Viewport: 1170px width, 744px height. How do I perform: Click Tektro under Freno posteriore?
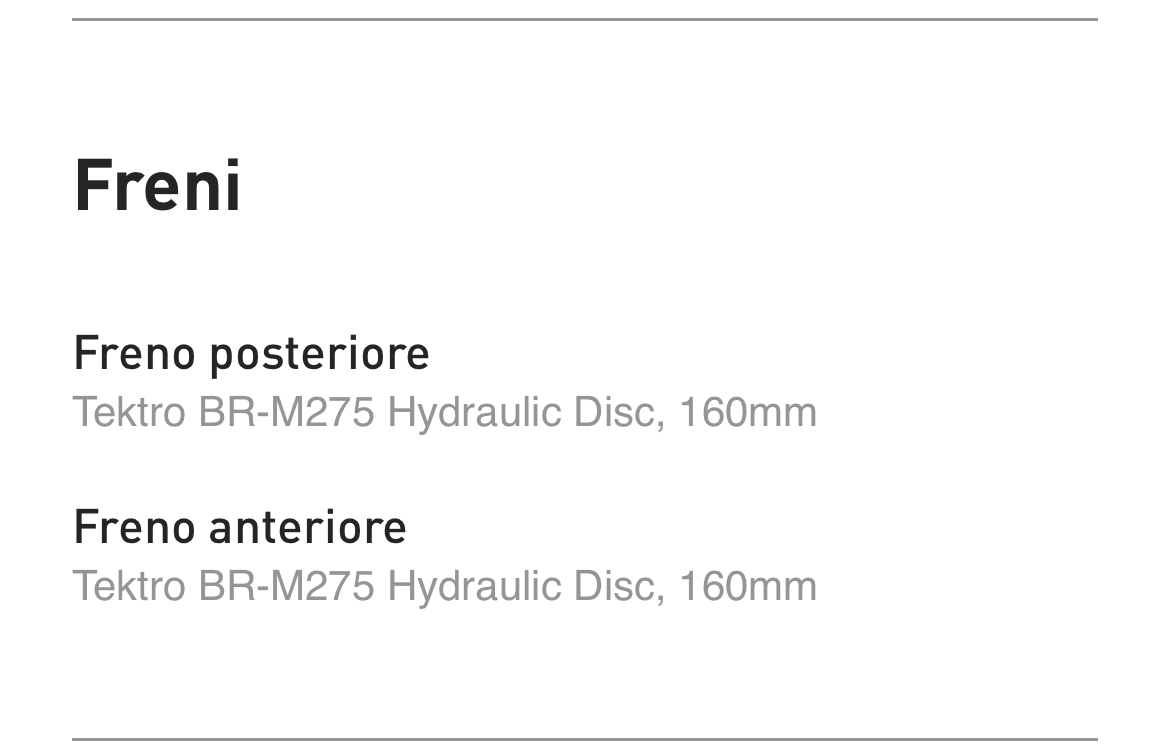(x=129, y=413)
